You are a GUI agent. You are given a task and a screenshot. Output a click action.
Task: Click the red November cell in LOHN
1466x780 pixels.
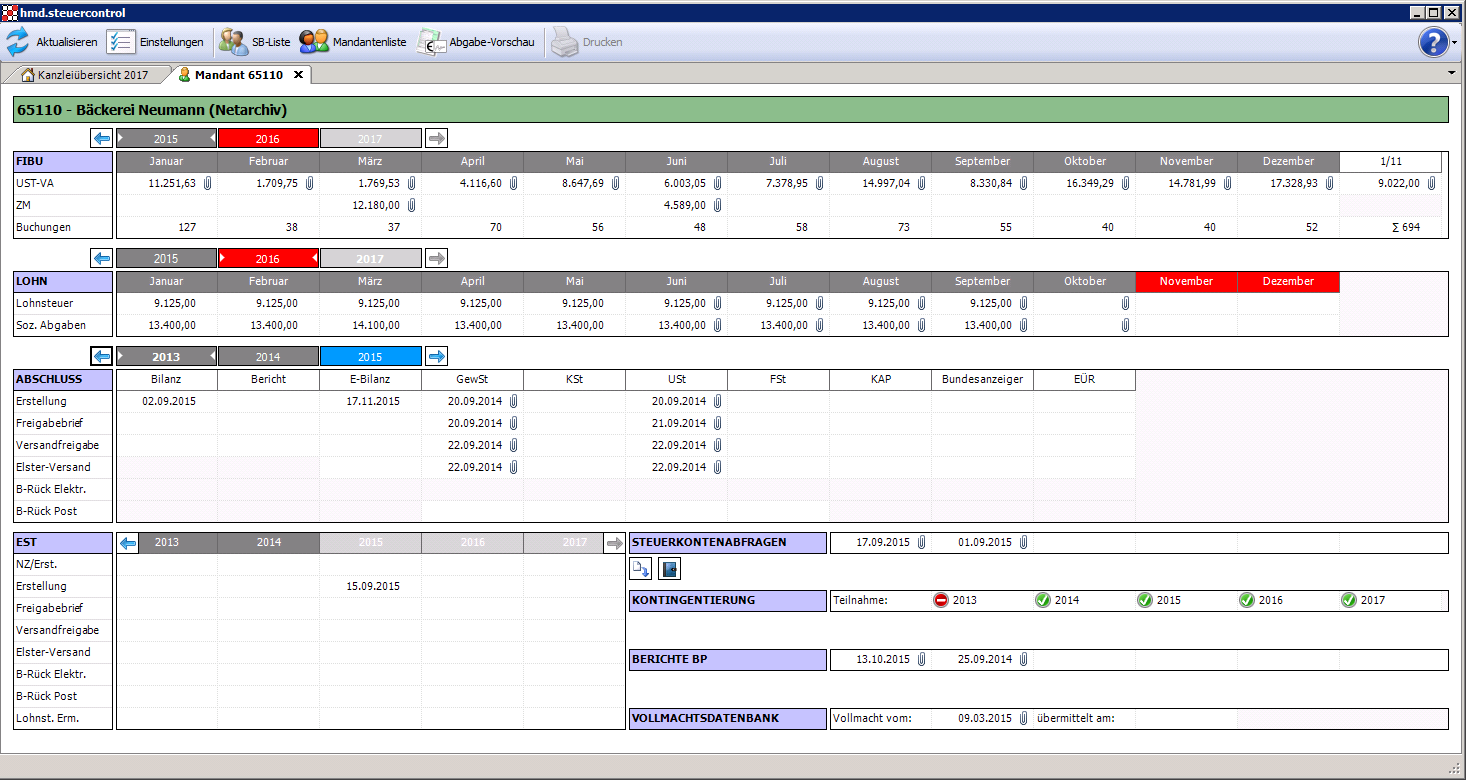1186,282
